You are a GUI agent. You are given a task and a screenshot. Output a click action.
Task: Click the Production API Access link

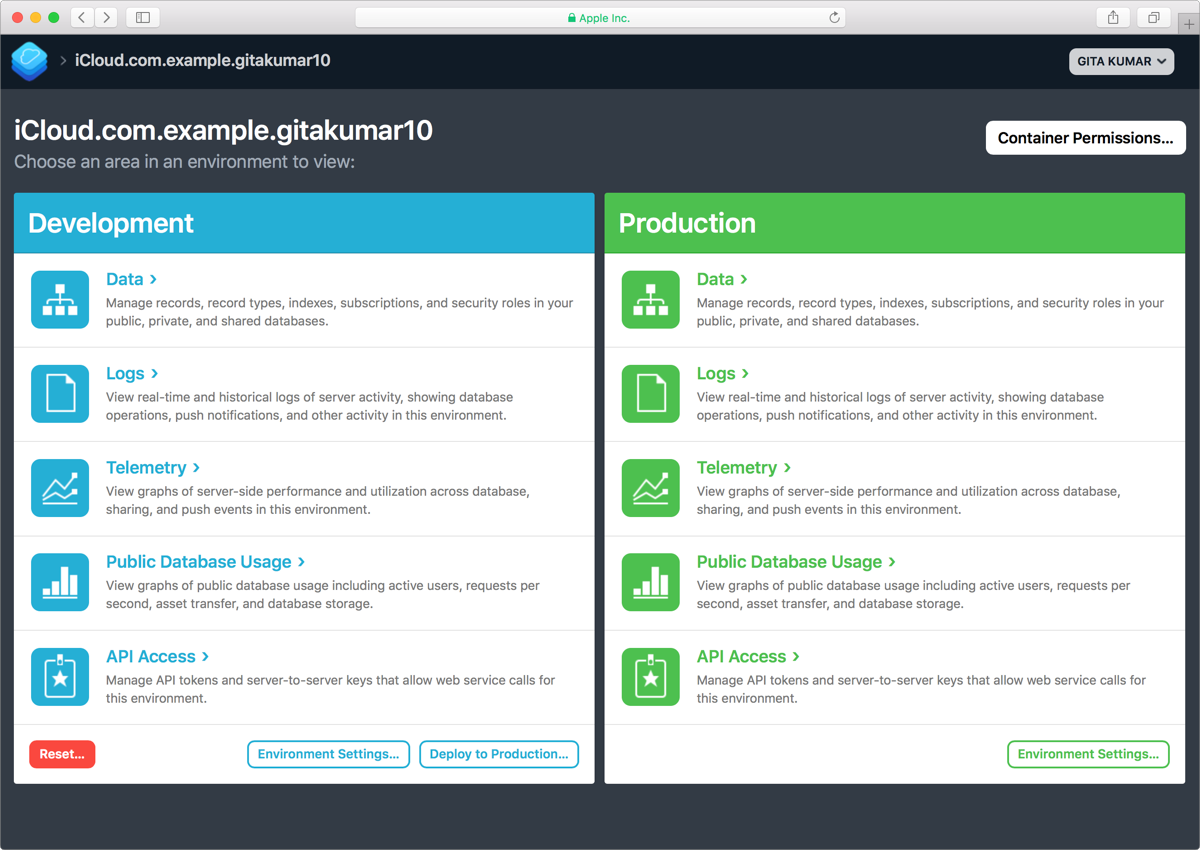click(748, 656)
